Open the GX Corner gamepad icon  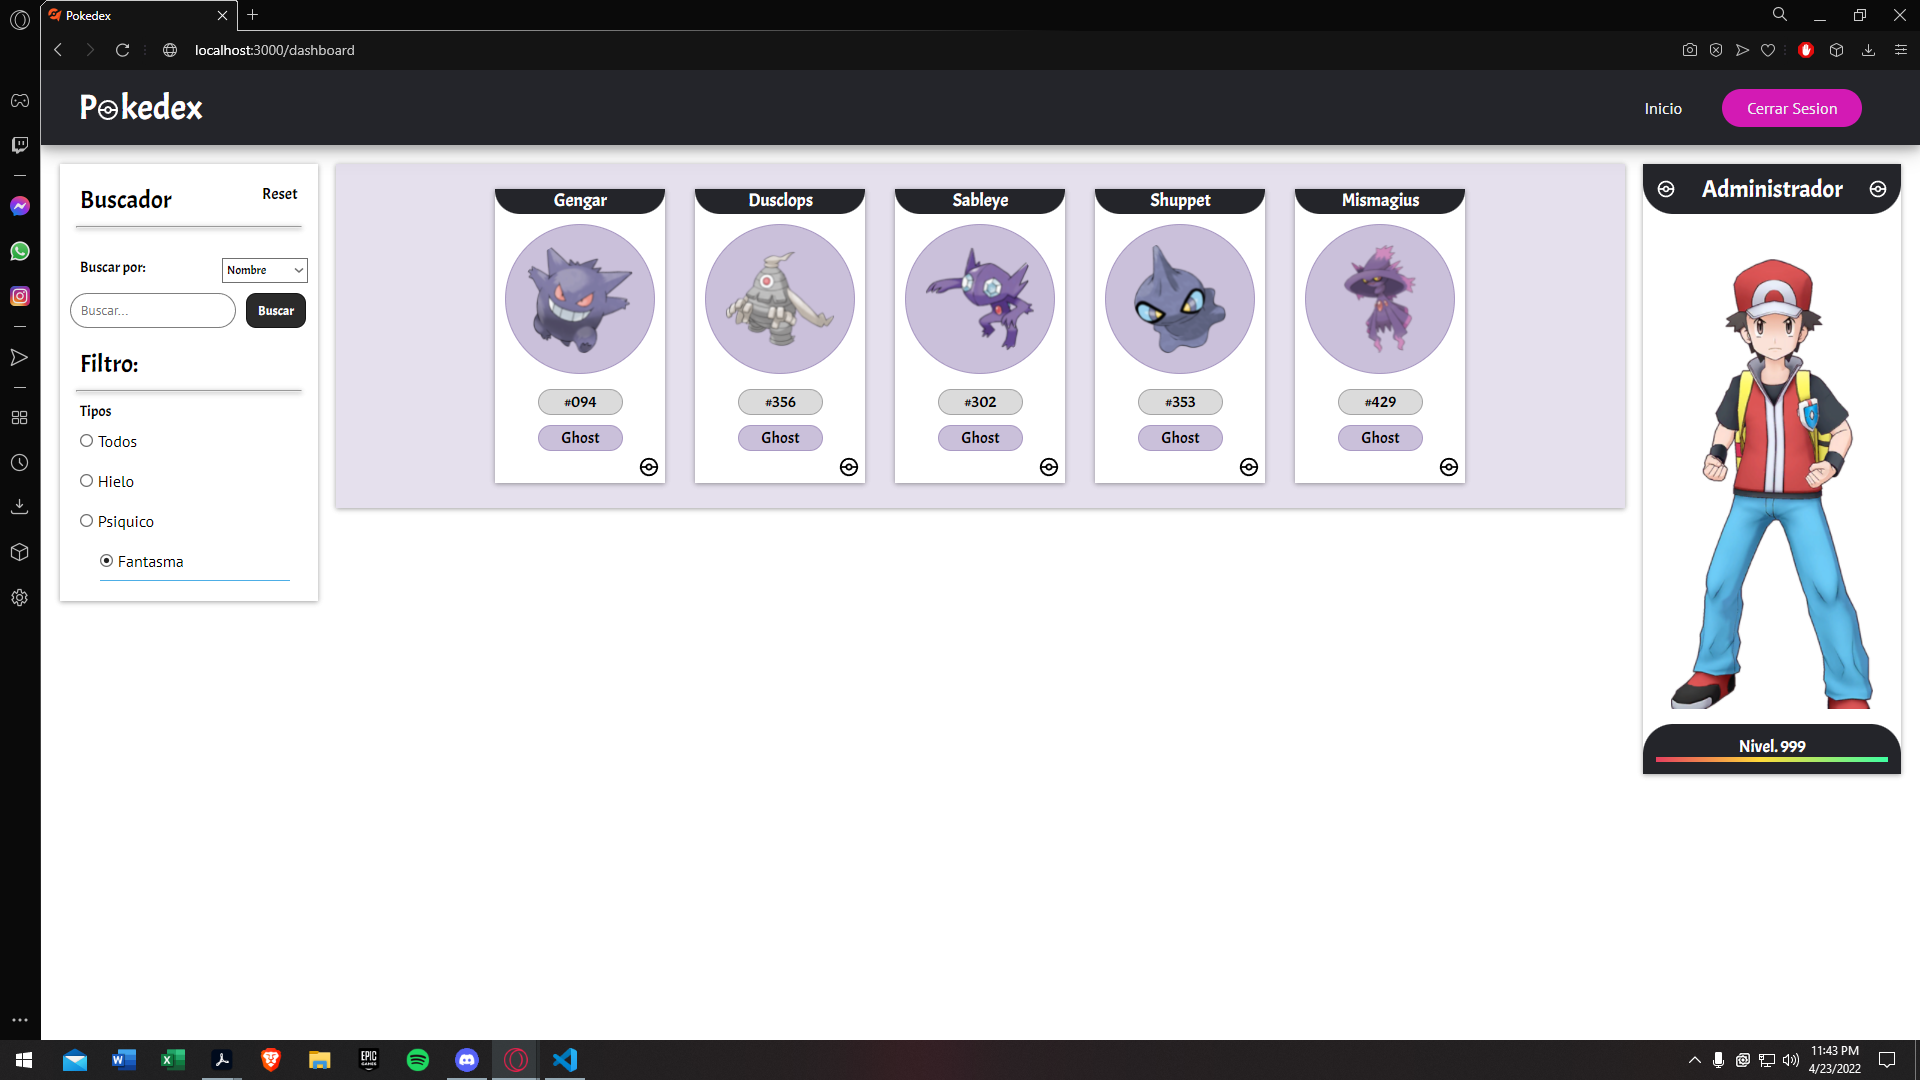pos(20,100)
